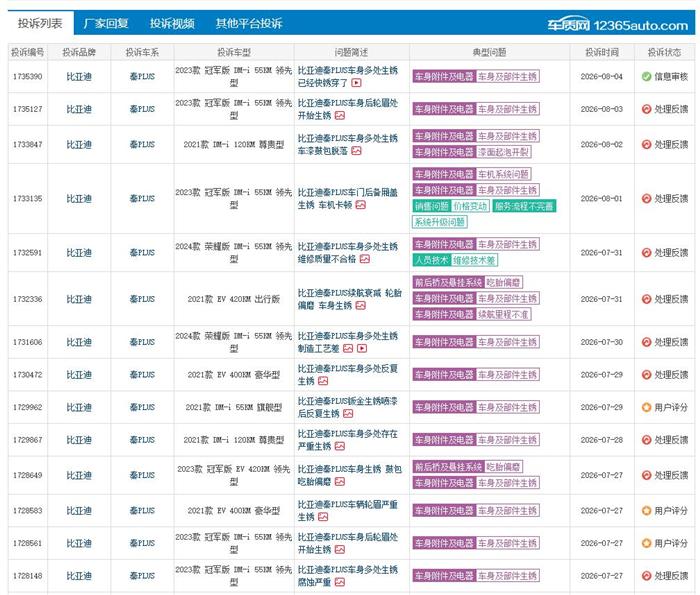Image resolution: width=700 pixels, height=595 pixels.
Task: Click 用户评分 status icon for 1729962
Action: 646,408
